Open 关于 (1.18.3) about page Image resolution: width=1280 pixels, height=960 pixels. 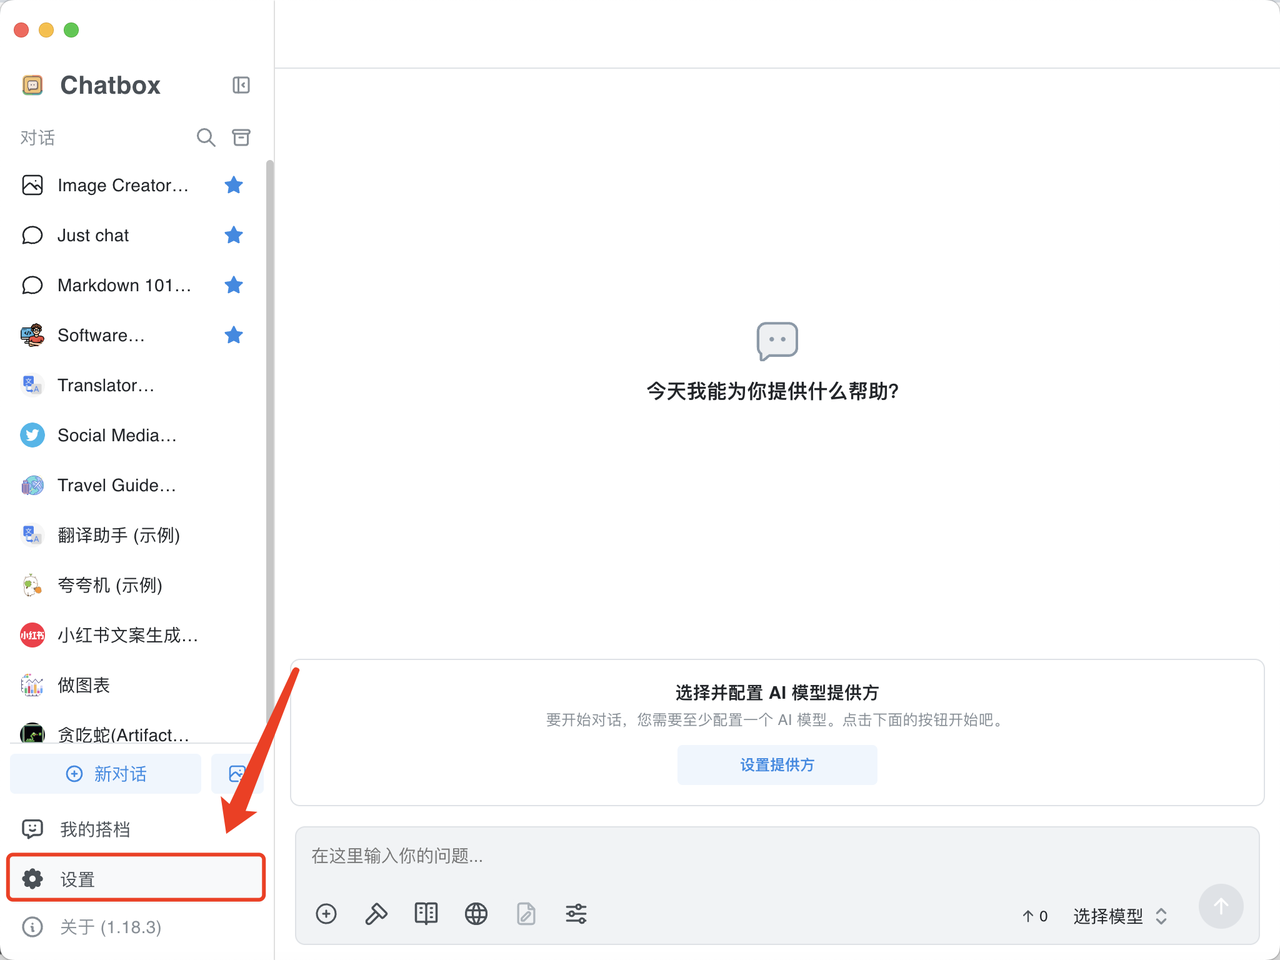point(110,927)
